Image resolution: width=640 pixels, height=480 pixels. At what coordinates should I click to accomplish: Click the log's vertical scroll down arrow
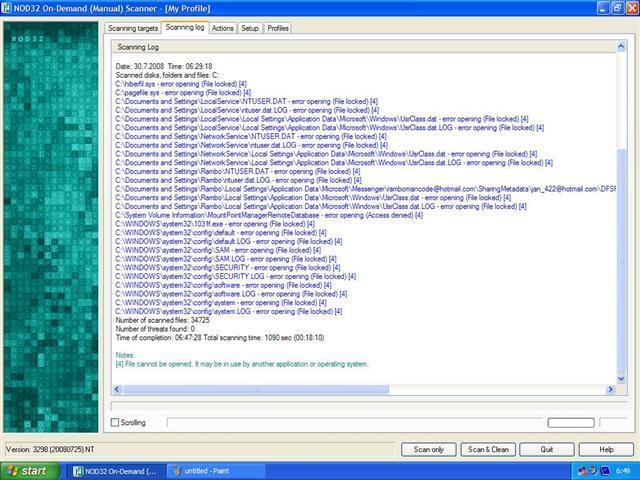[x=621, y=379]
